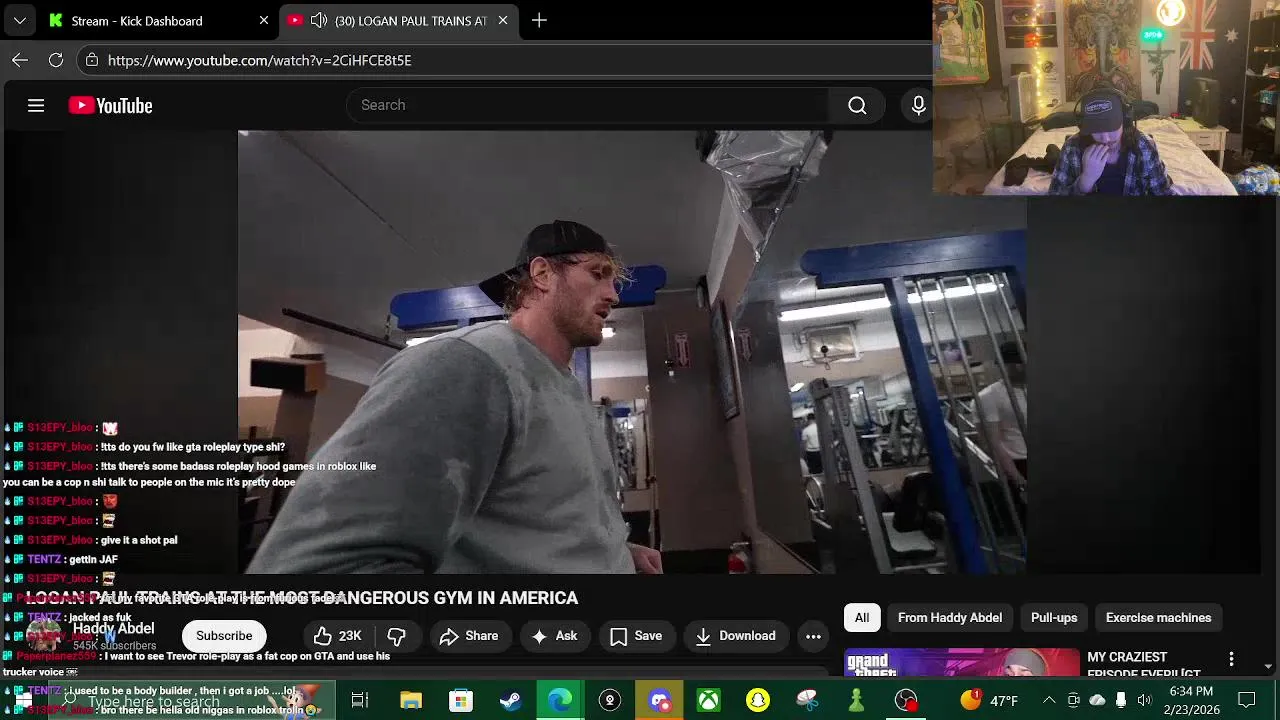Select the From Haddy Abdel chip
Image resolution: width=1280 pixels, height=720 pixels.
[x=950, y=618]
